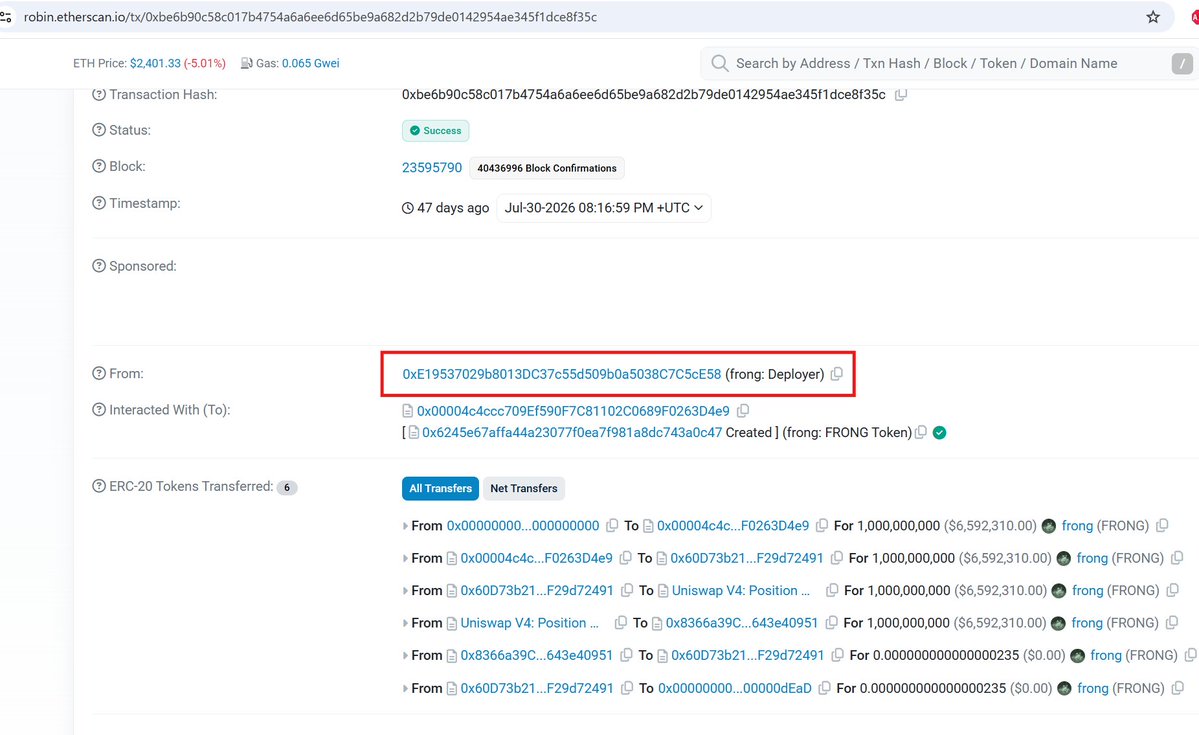Click help icon next to Block
This screenshot has height=735, width=1199.
pos(99,166)
